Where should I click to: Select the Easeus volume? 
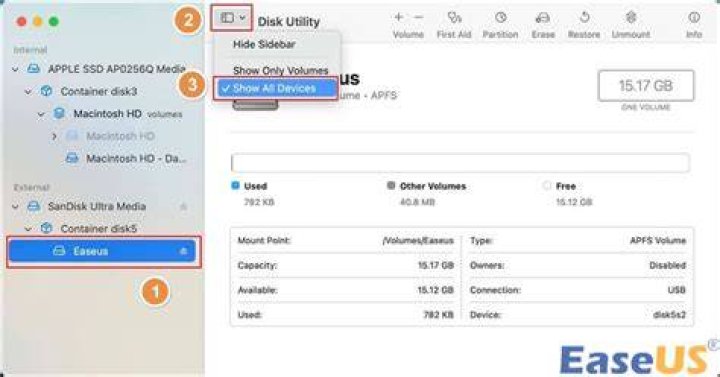102,251
